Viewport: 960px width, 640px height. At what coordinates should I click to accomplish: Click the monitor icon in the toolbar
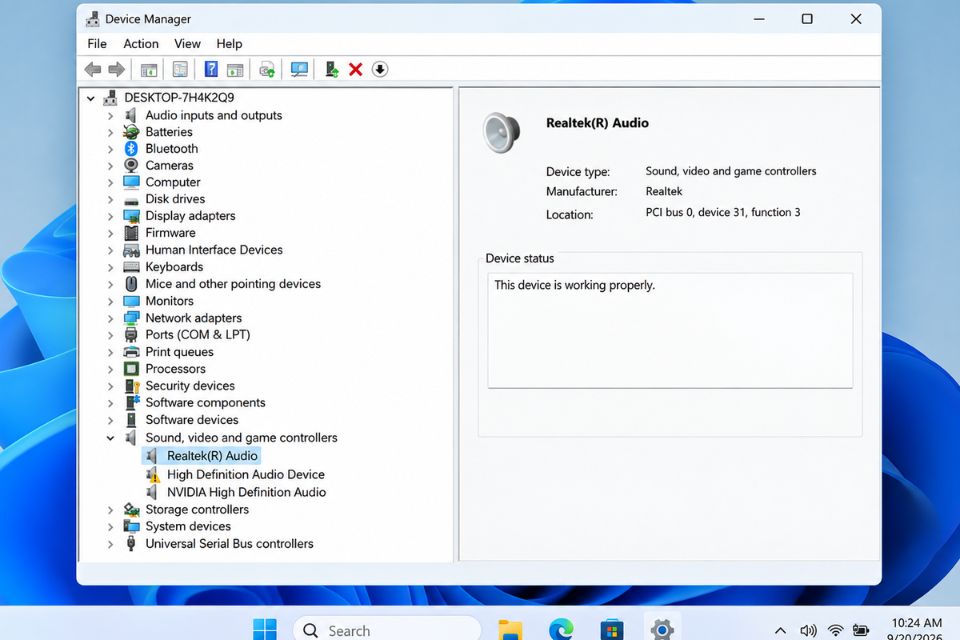[x=299, y=69]
